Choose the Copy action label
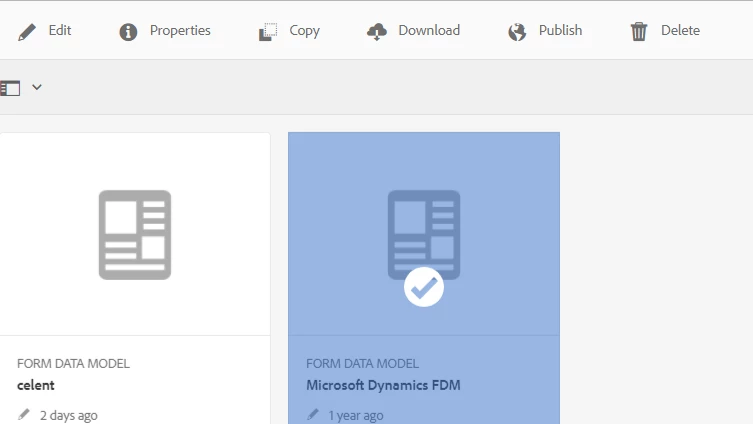753x424 pixels. tap(304, 31)
